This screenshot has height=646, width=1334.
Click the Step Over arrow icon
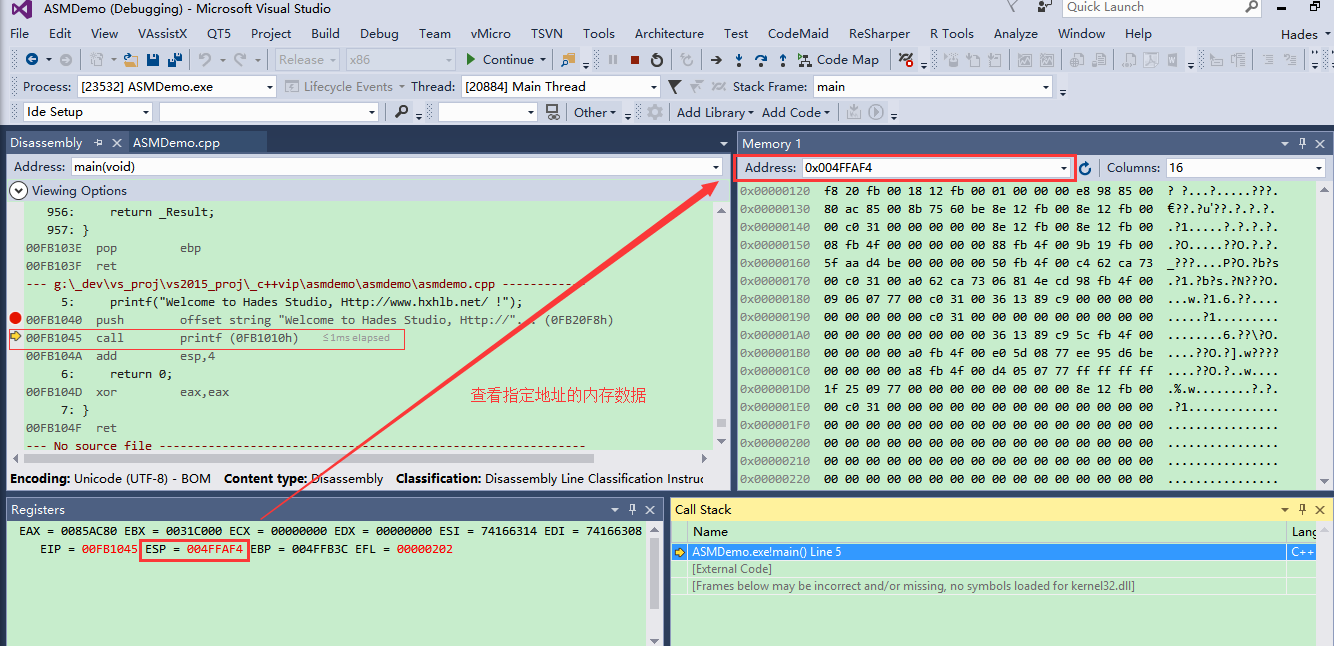coord(761,60)
